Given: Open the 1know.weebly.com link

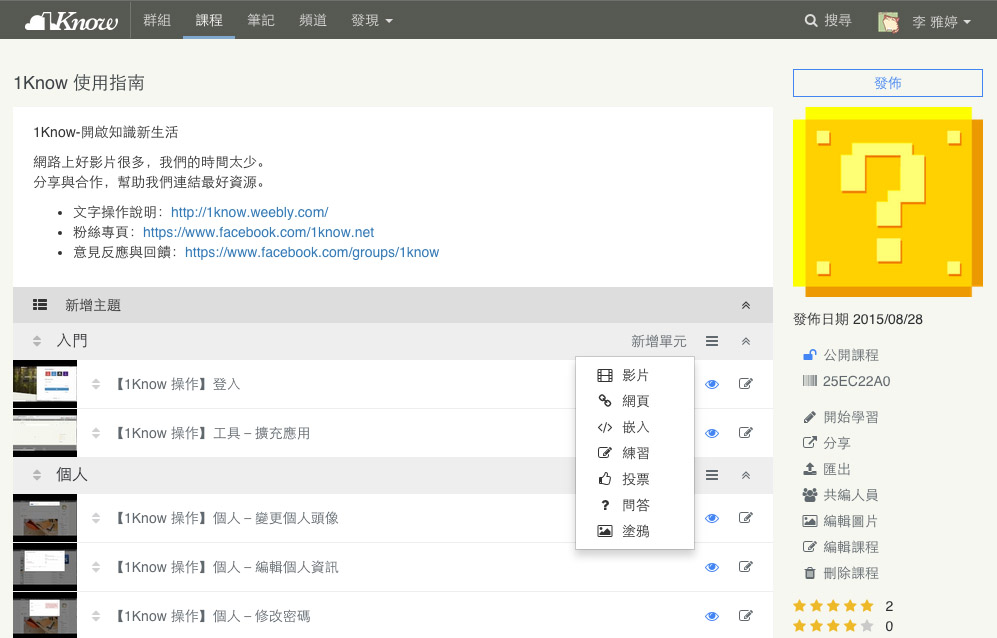Looking at the screenshot, I should click(249, 212).
